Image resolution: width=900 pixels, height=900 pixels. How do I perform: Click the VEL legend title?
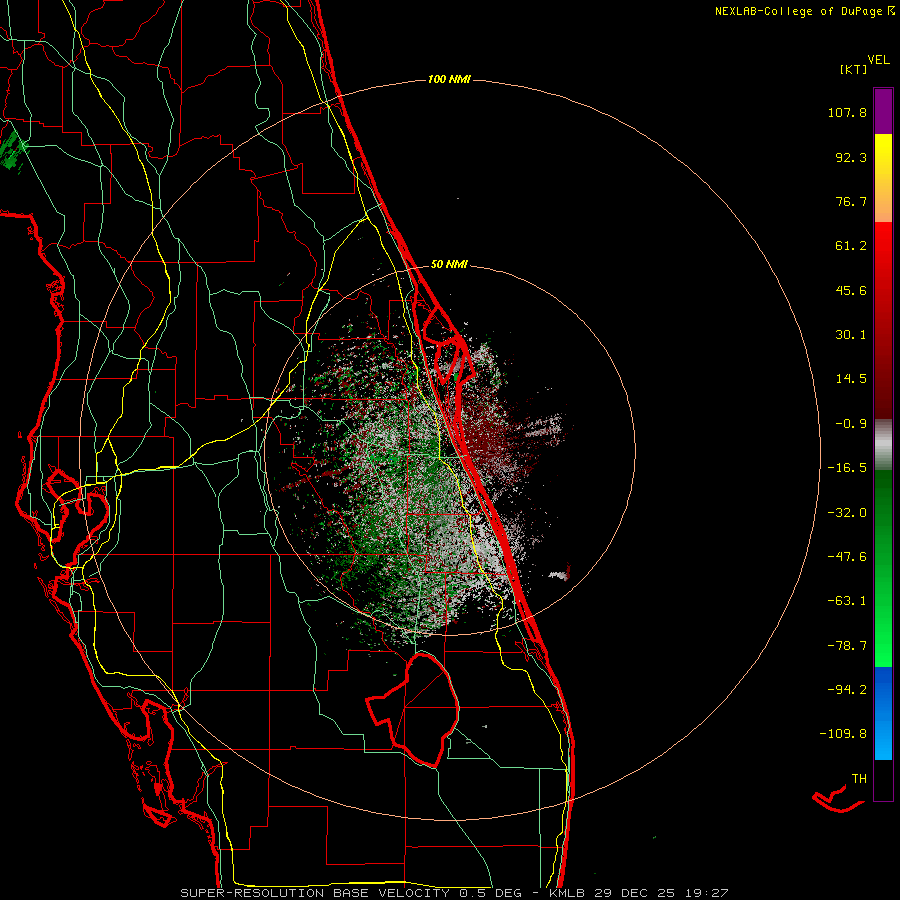coord(878,60)
